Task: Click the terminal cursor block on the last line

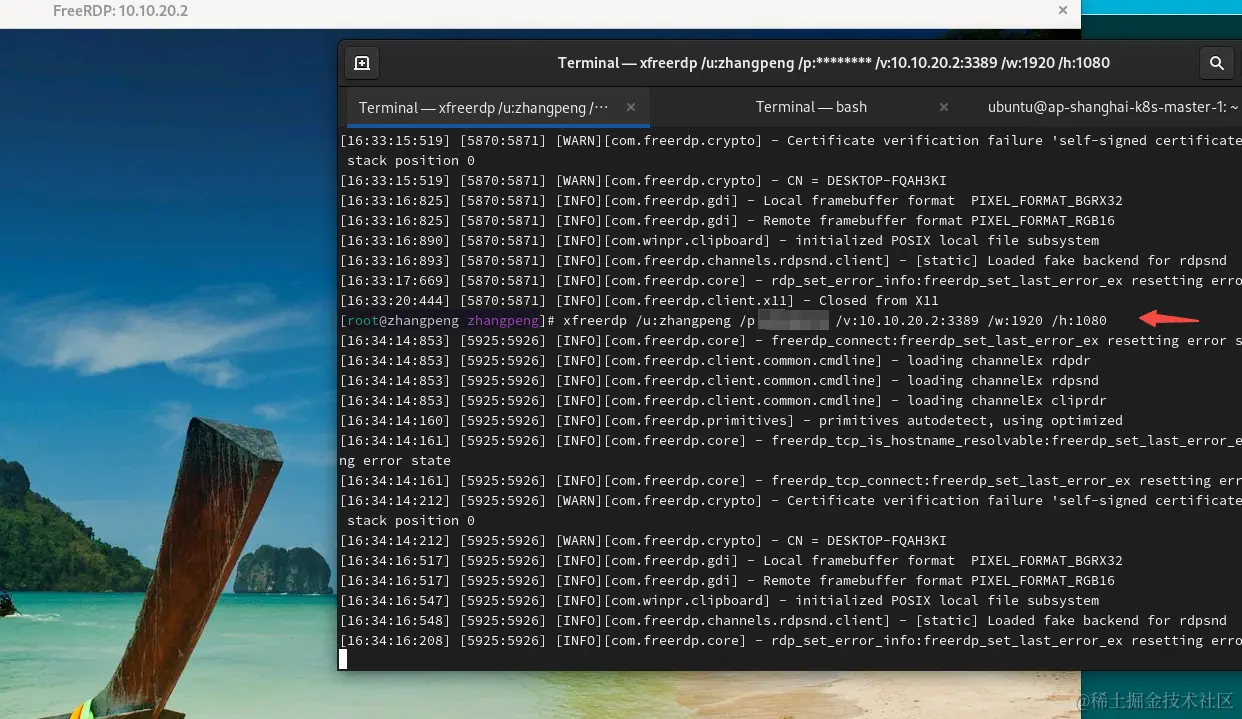Action: tap(343, 659)
